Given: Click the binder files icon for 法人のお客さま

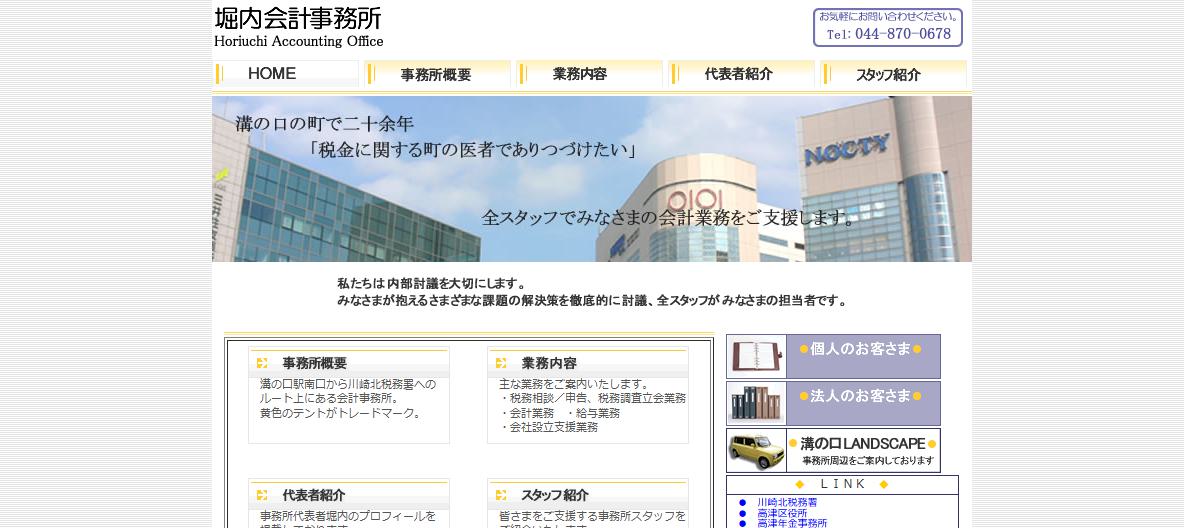Looking at the screenshot, I should click(x=757, y=403).
